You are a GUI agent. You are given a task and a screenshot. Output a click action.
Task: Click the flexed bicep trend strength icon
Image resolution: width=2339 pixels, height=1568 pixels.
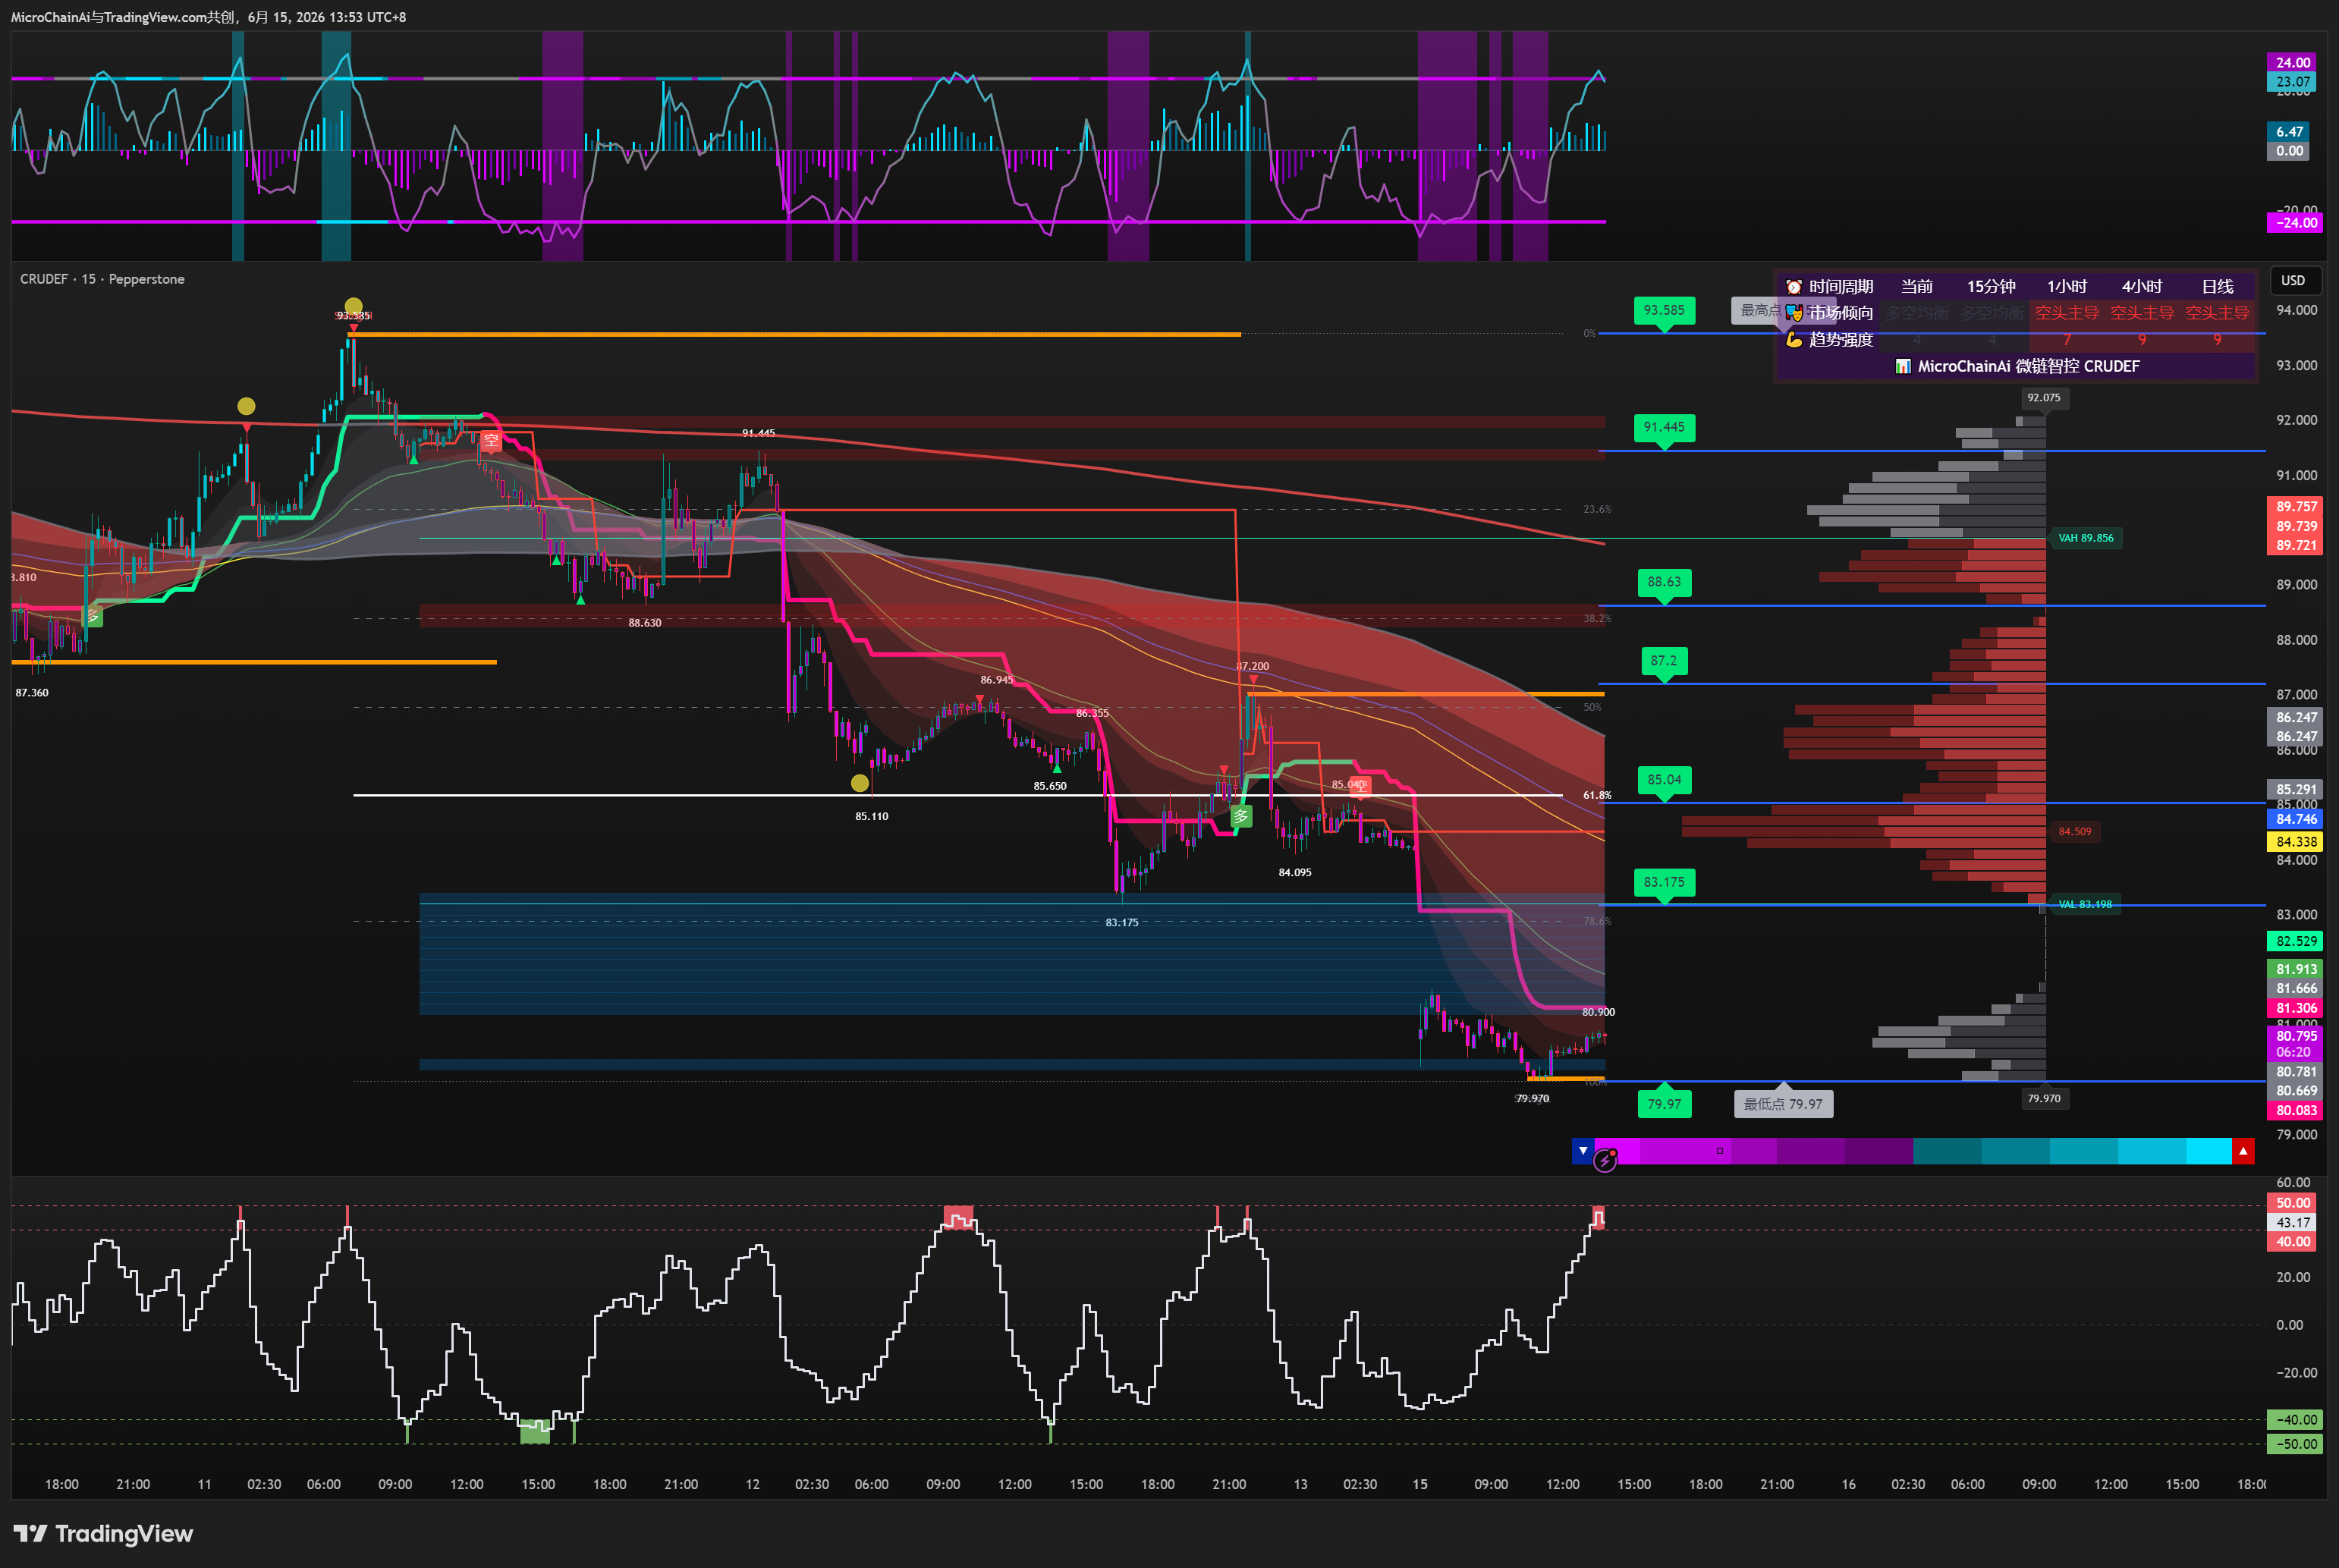[1794, 340]
